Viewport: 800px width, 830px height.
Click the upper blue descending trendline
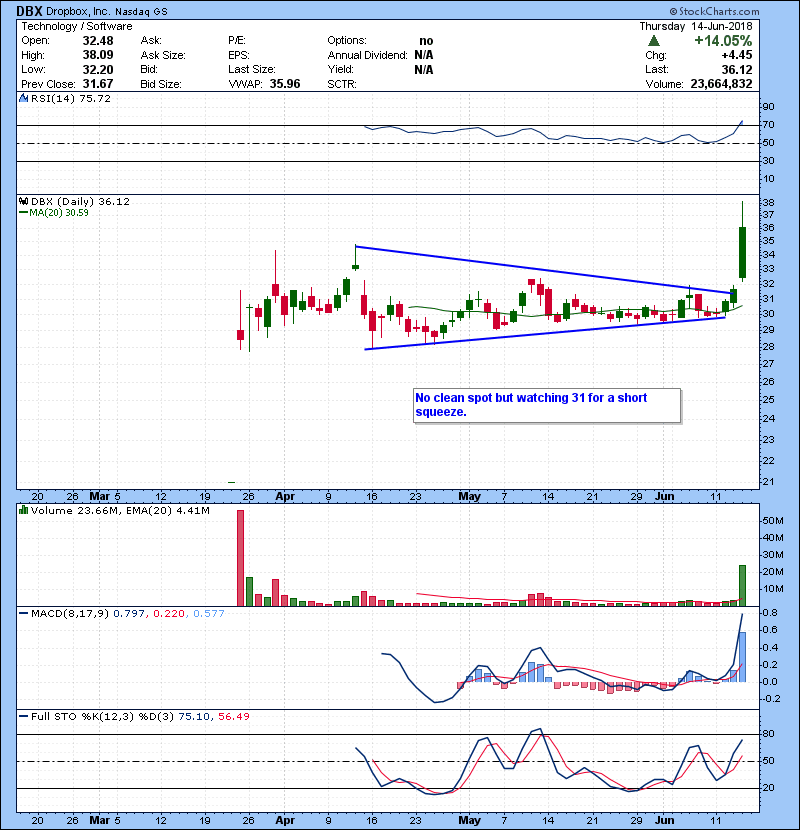[543, 269]
